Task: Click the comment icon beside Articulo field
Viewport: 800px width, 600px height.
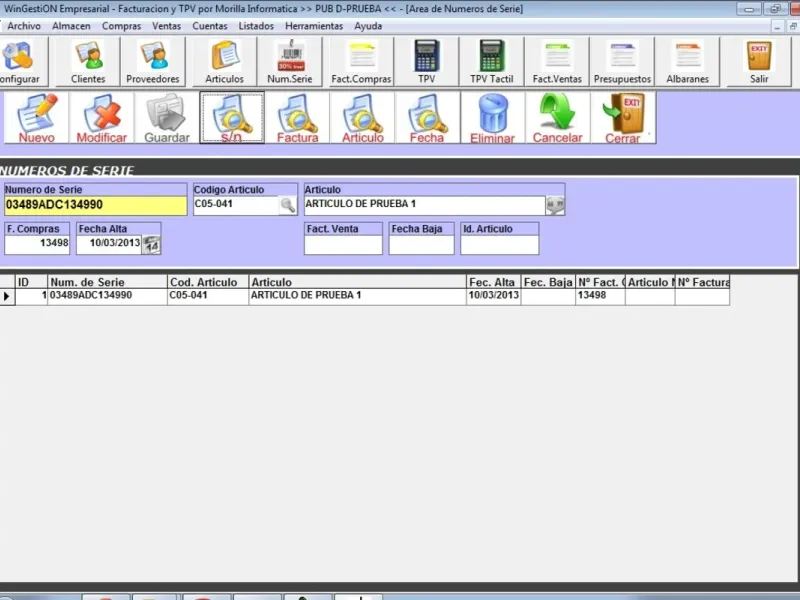Action: tap(555, 205)
